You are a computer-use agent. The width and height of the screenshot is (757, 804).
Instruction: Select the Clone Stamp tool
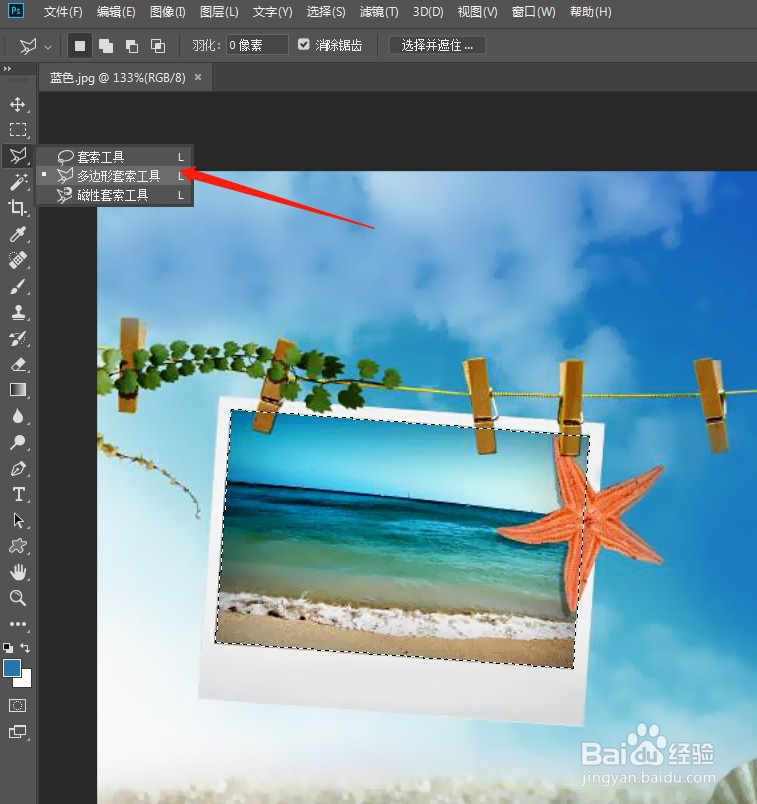coord(18,312)
